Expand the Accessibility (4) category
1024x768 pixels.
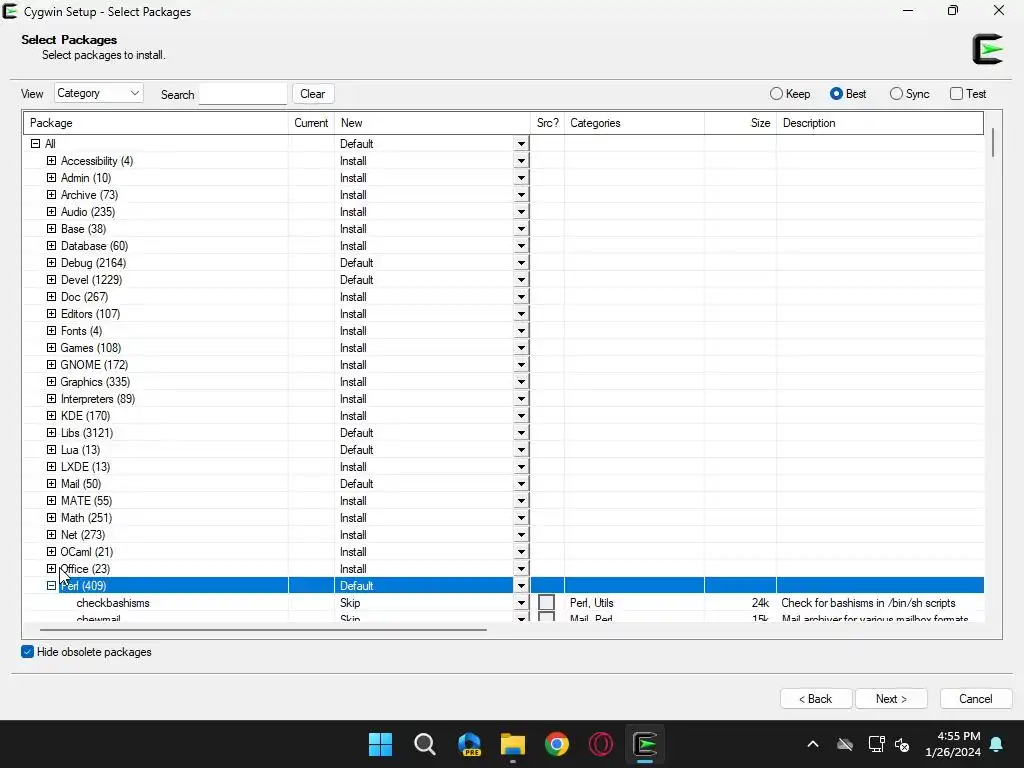51,161
